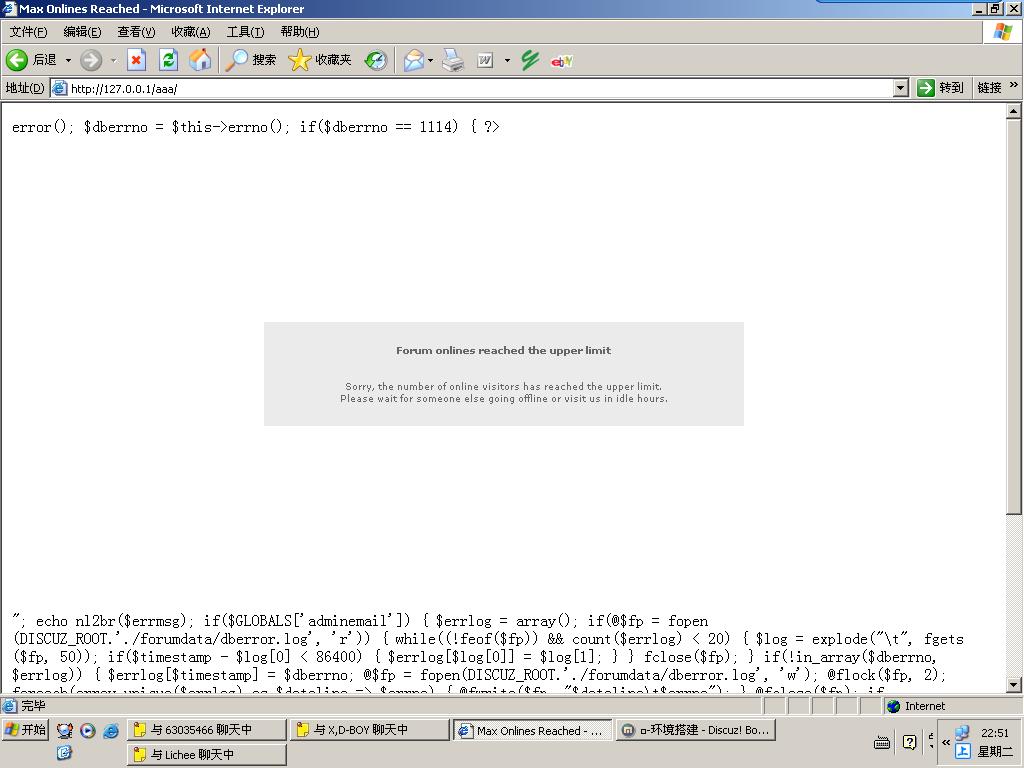Image resolution: width=1024 pixels, height=768 pixels.
Task: Click the Stop loading icon
Action: (x=136, y=60)
